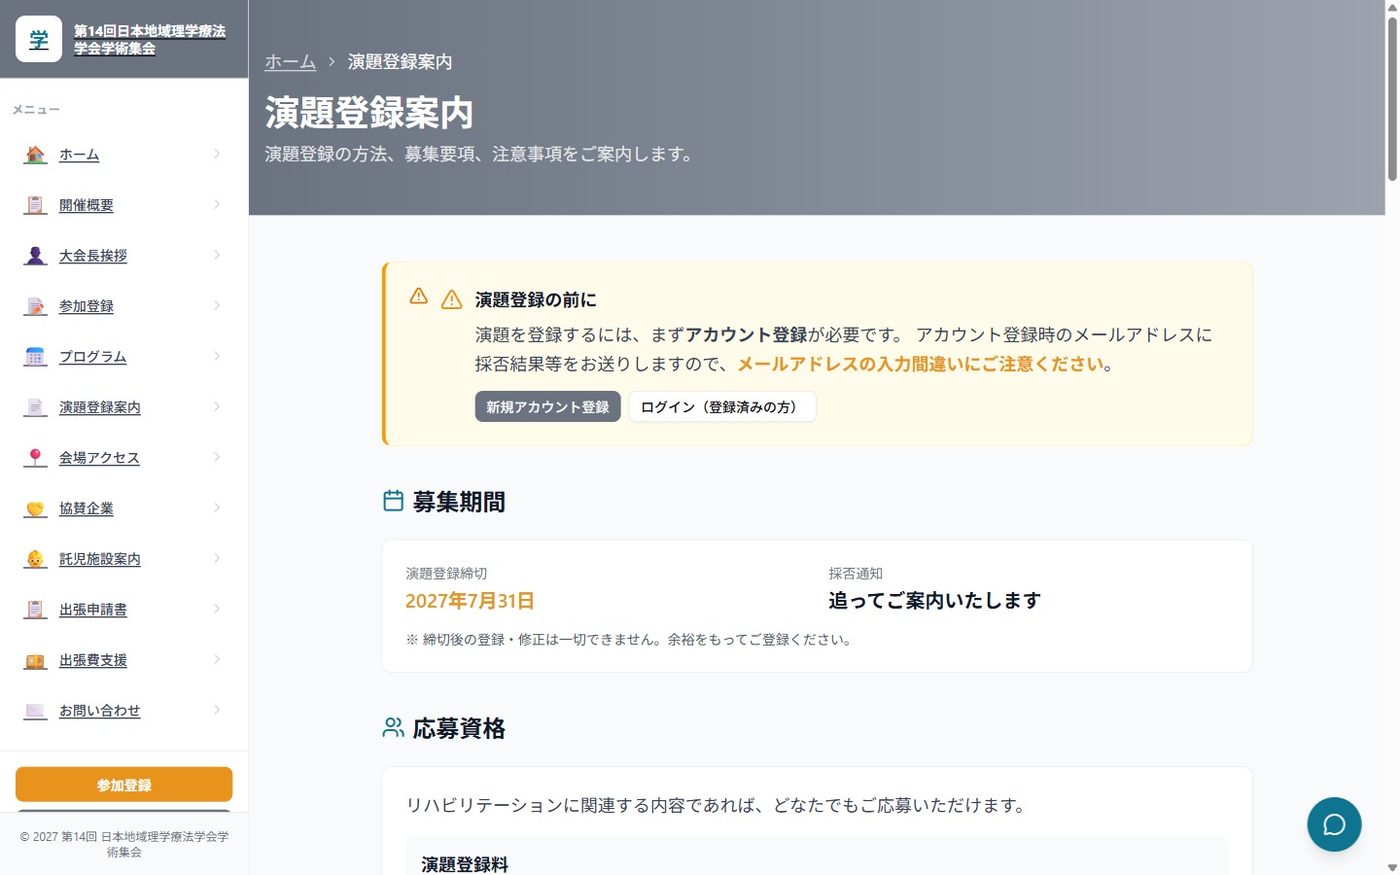Image resolution: width=1400 pixels, height=875 pixels.
Task: Open 託児施設案内 menu link
Action: point(100,559)
